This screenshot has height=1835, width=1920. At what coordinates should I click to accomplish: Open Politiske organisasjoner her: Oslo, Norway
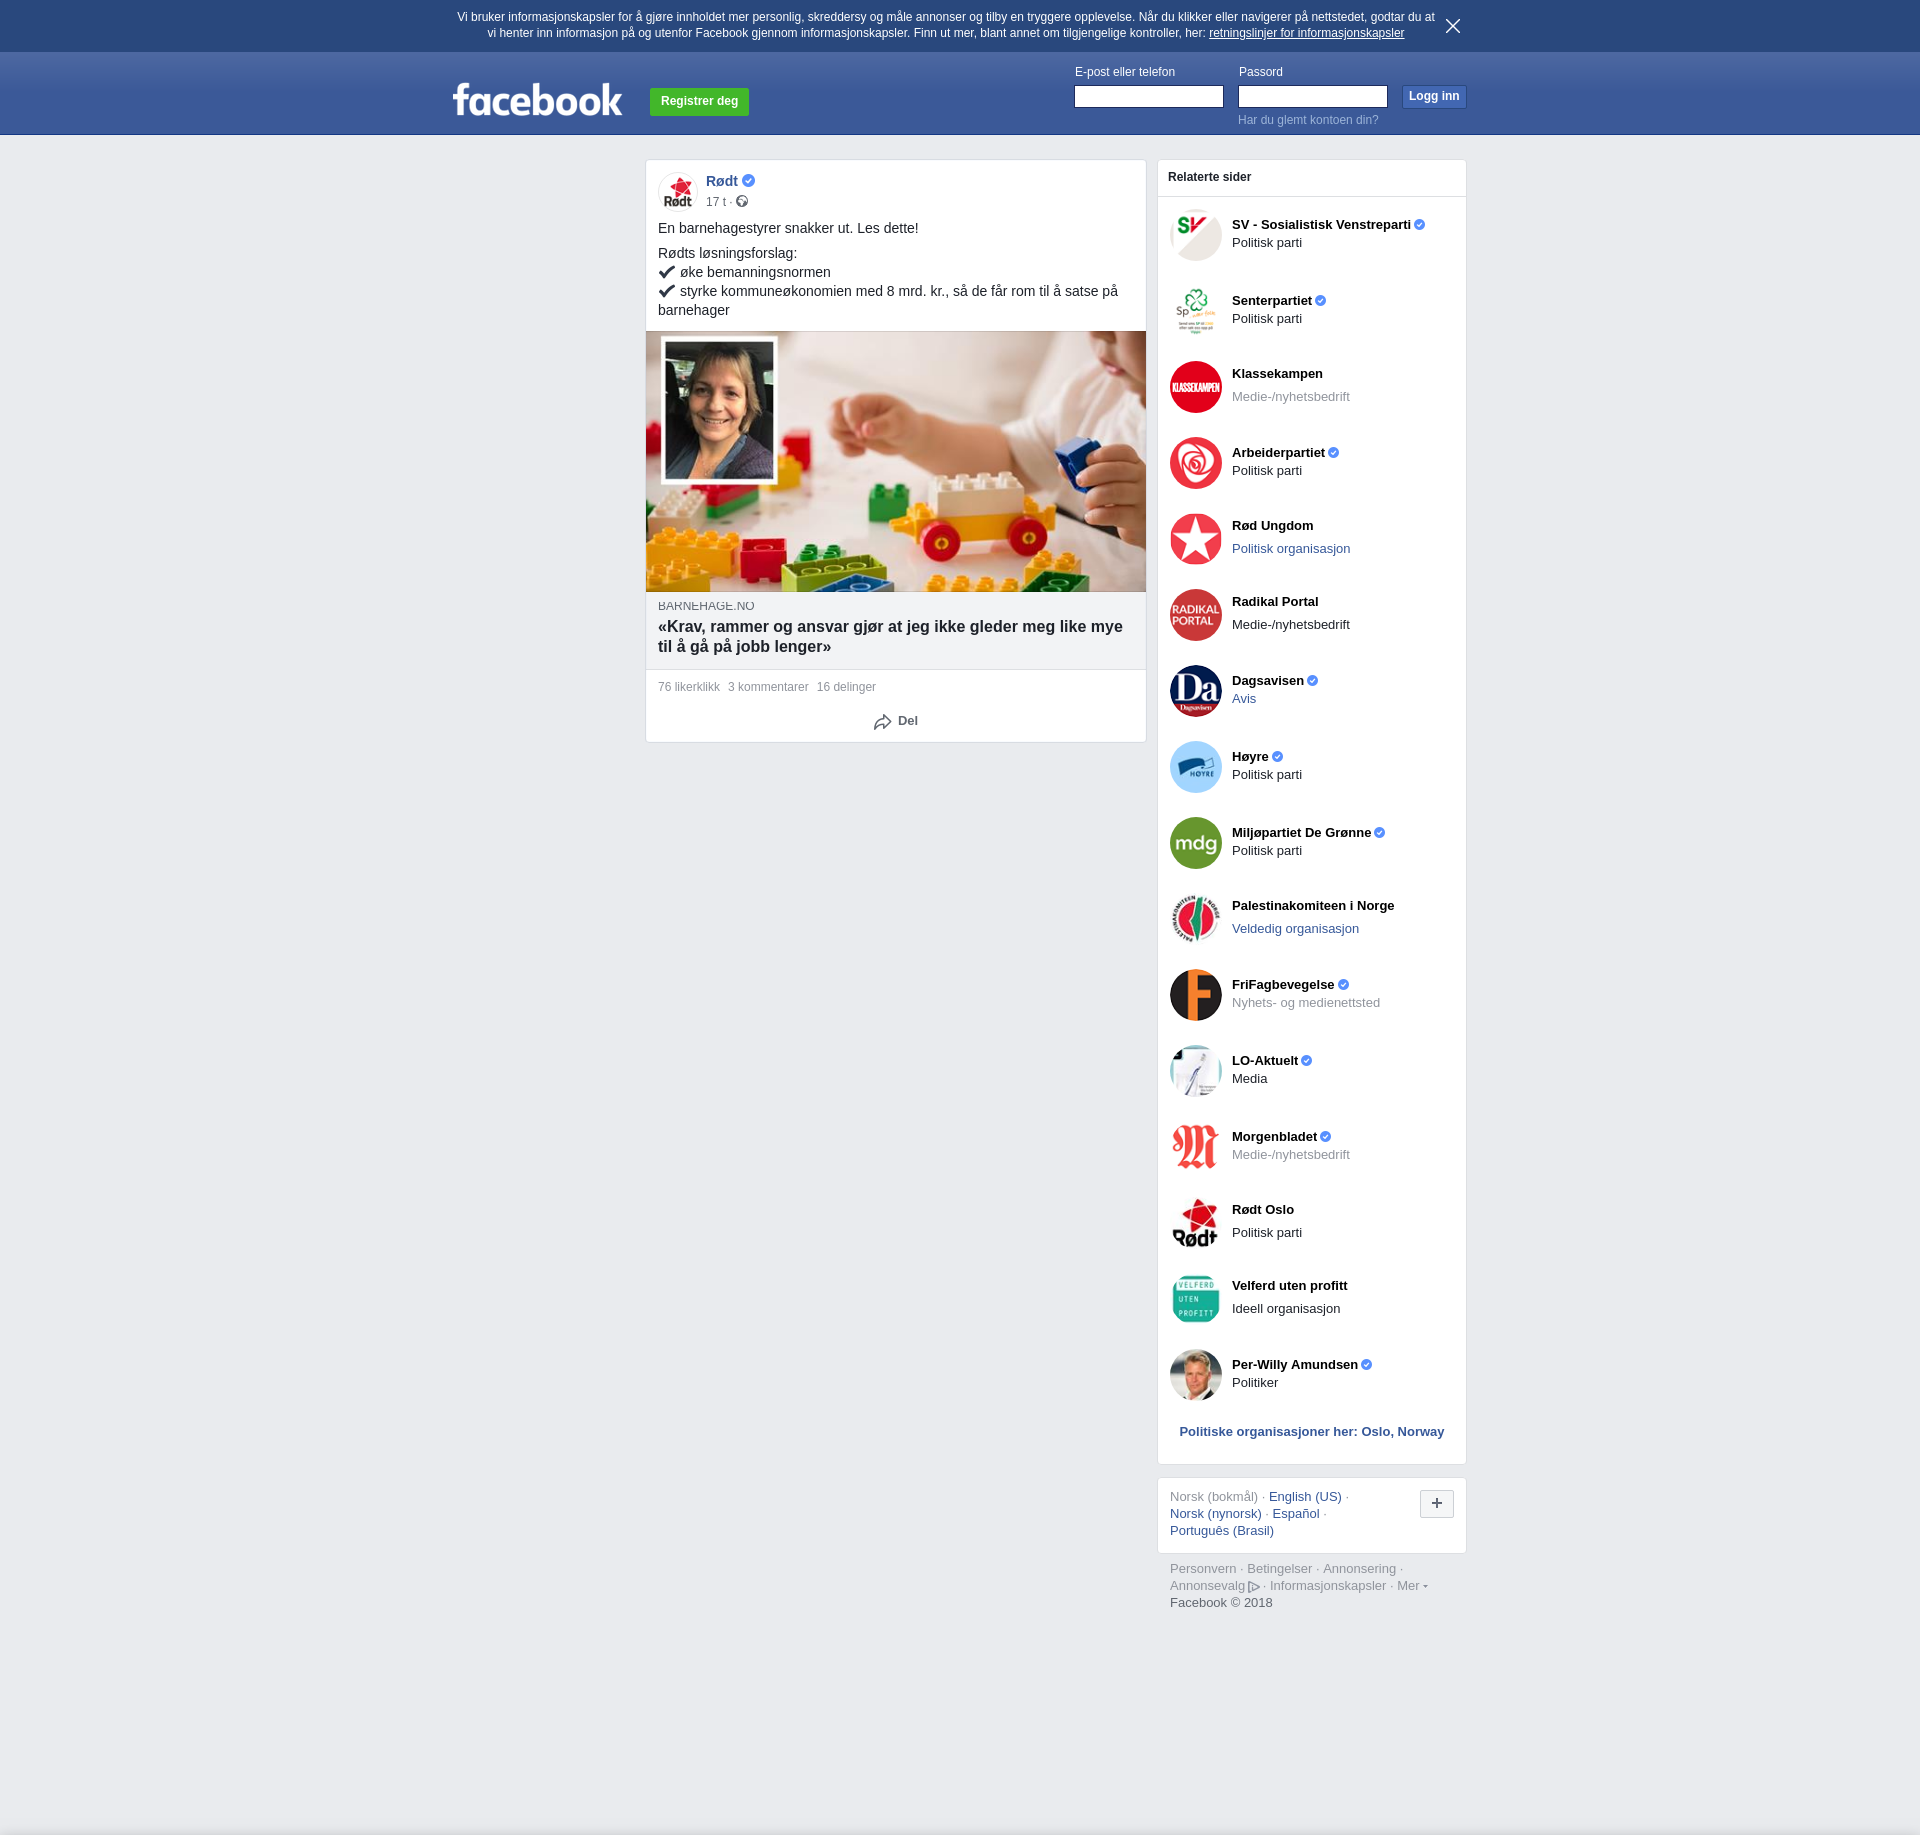(x=1311, y=1432)
